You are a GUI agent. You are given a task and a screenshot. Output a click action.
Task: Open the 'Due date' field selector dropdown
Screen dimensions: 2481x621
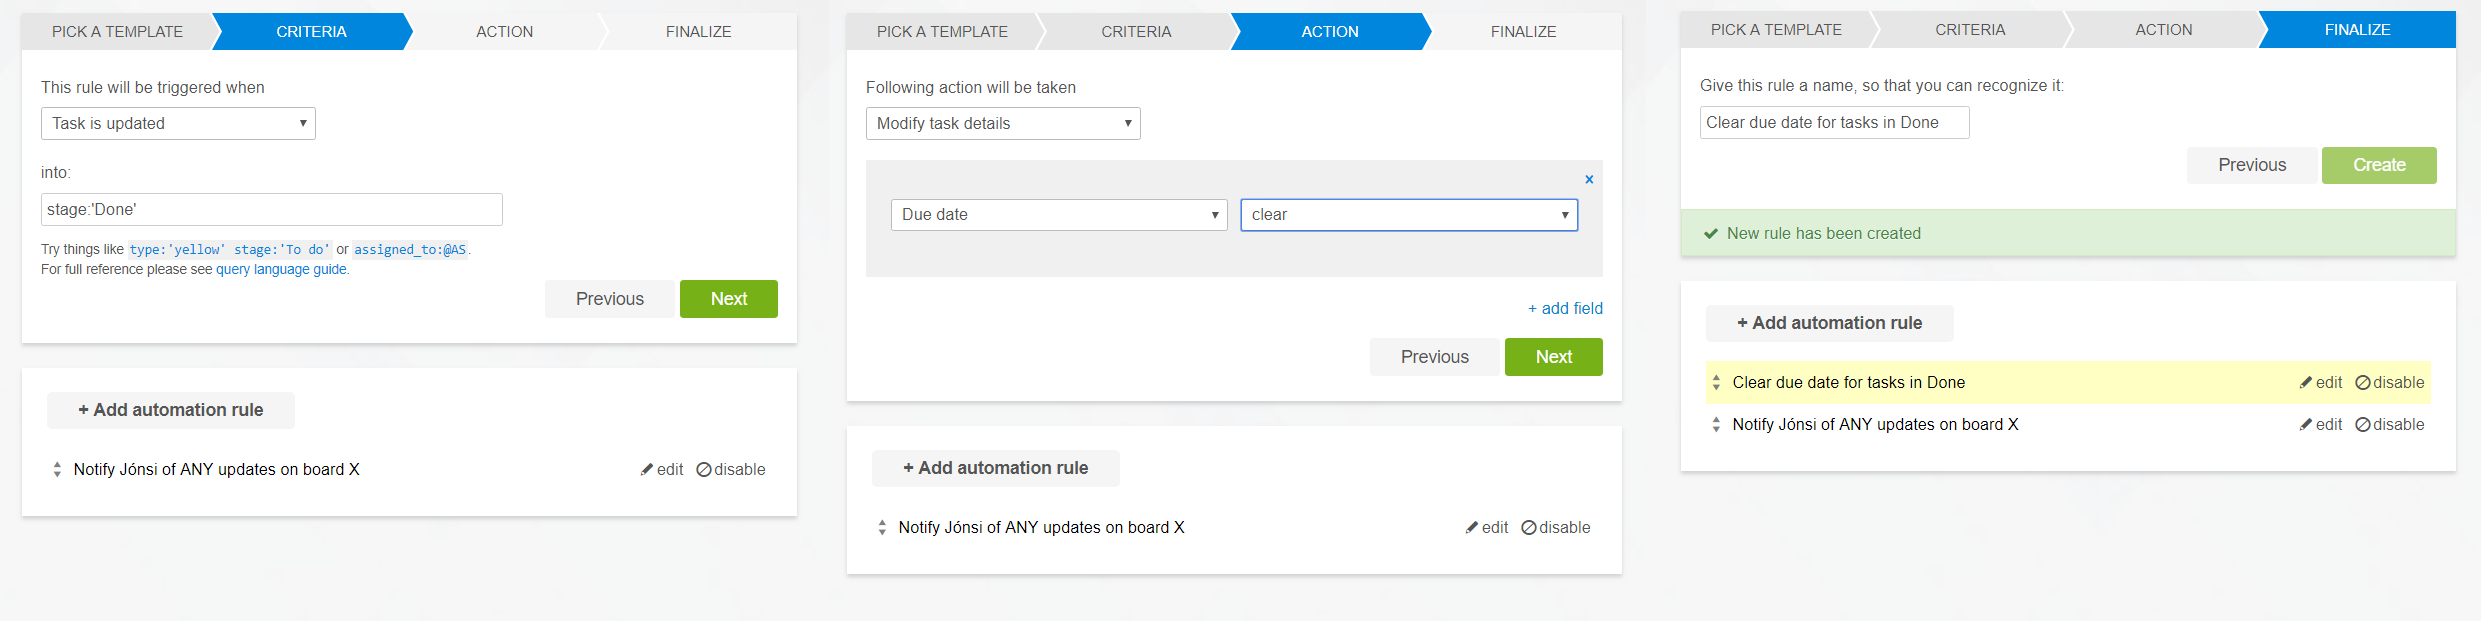[1058, 215]
